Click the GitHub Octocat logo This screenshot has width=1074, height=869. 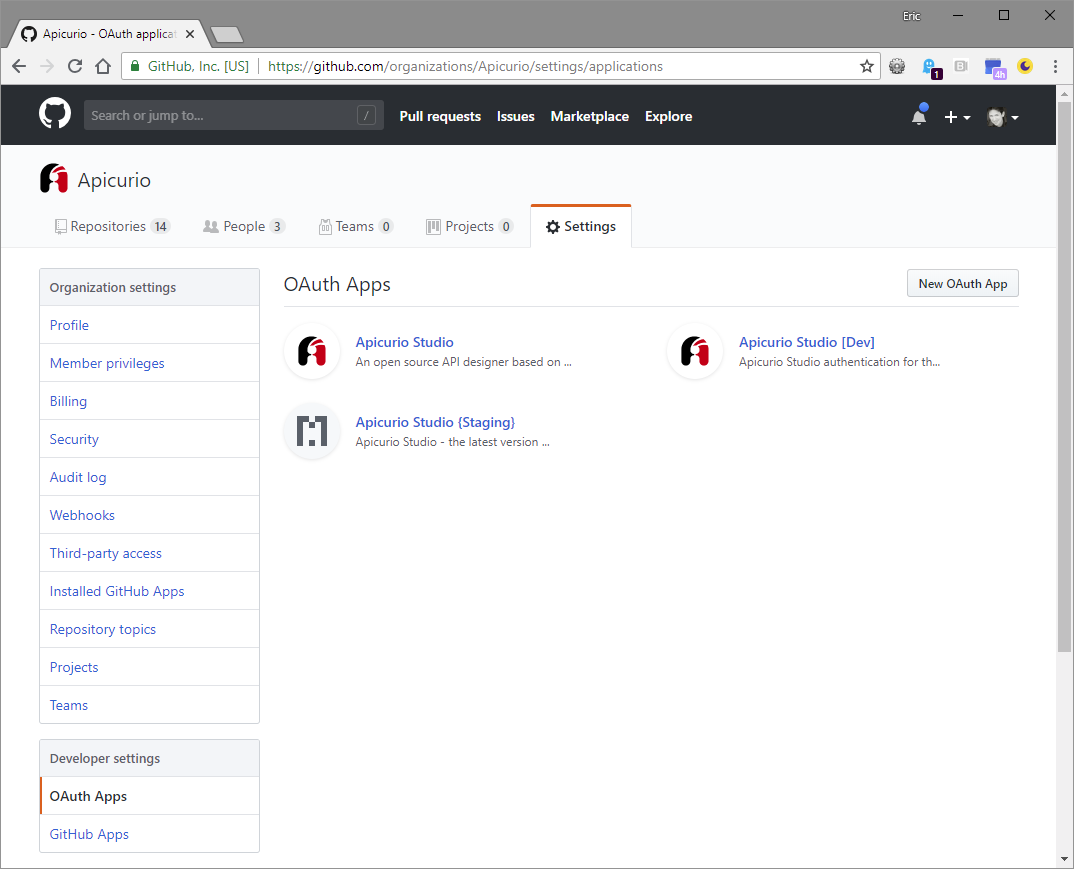tap(55, 114)
